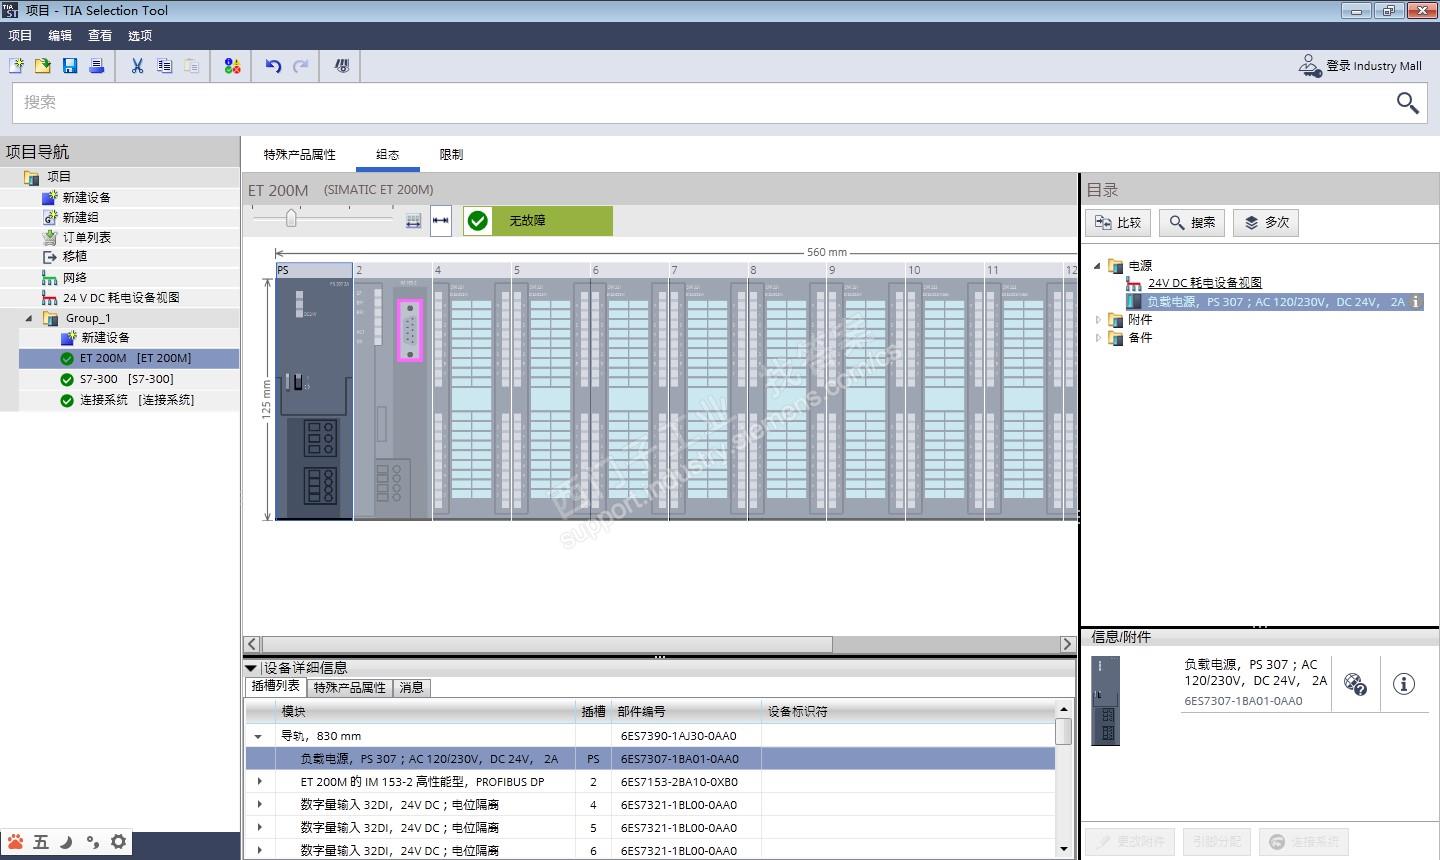The image size is (1440, 860).
Task: Print the project using the printer icon
Action: pyautogui.click(x=97, y=66)
